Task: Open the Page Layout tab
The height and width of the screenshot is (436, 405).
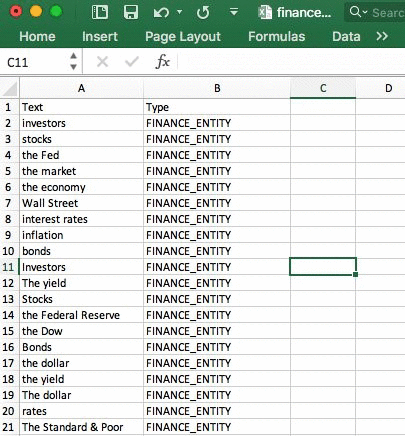Action: [x=183, y=37]
